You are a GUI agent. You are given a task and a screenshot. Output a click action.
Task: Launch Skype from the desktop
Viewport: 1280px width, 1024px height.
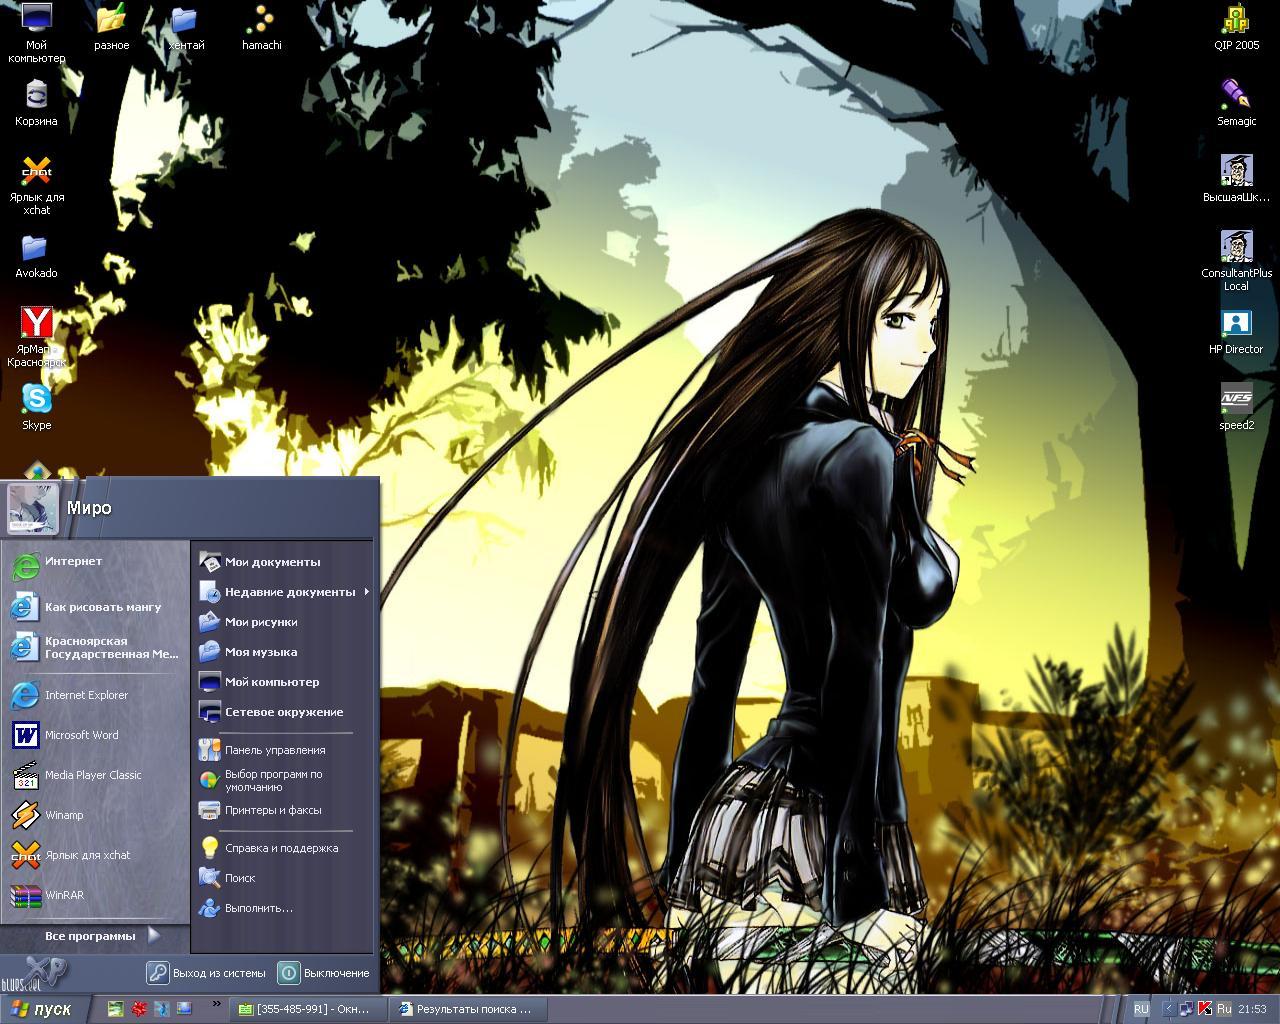[x=37, y=407]
